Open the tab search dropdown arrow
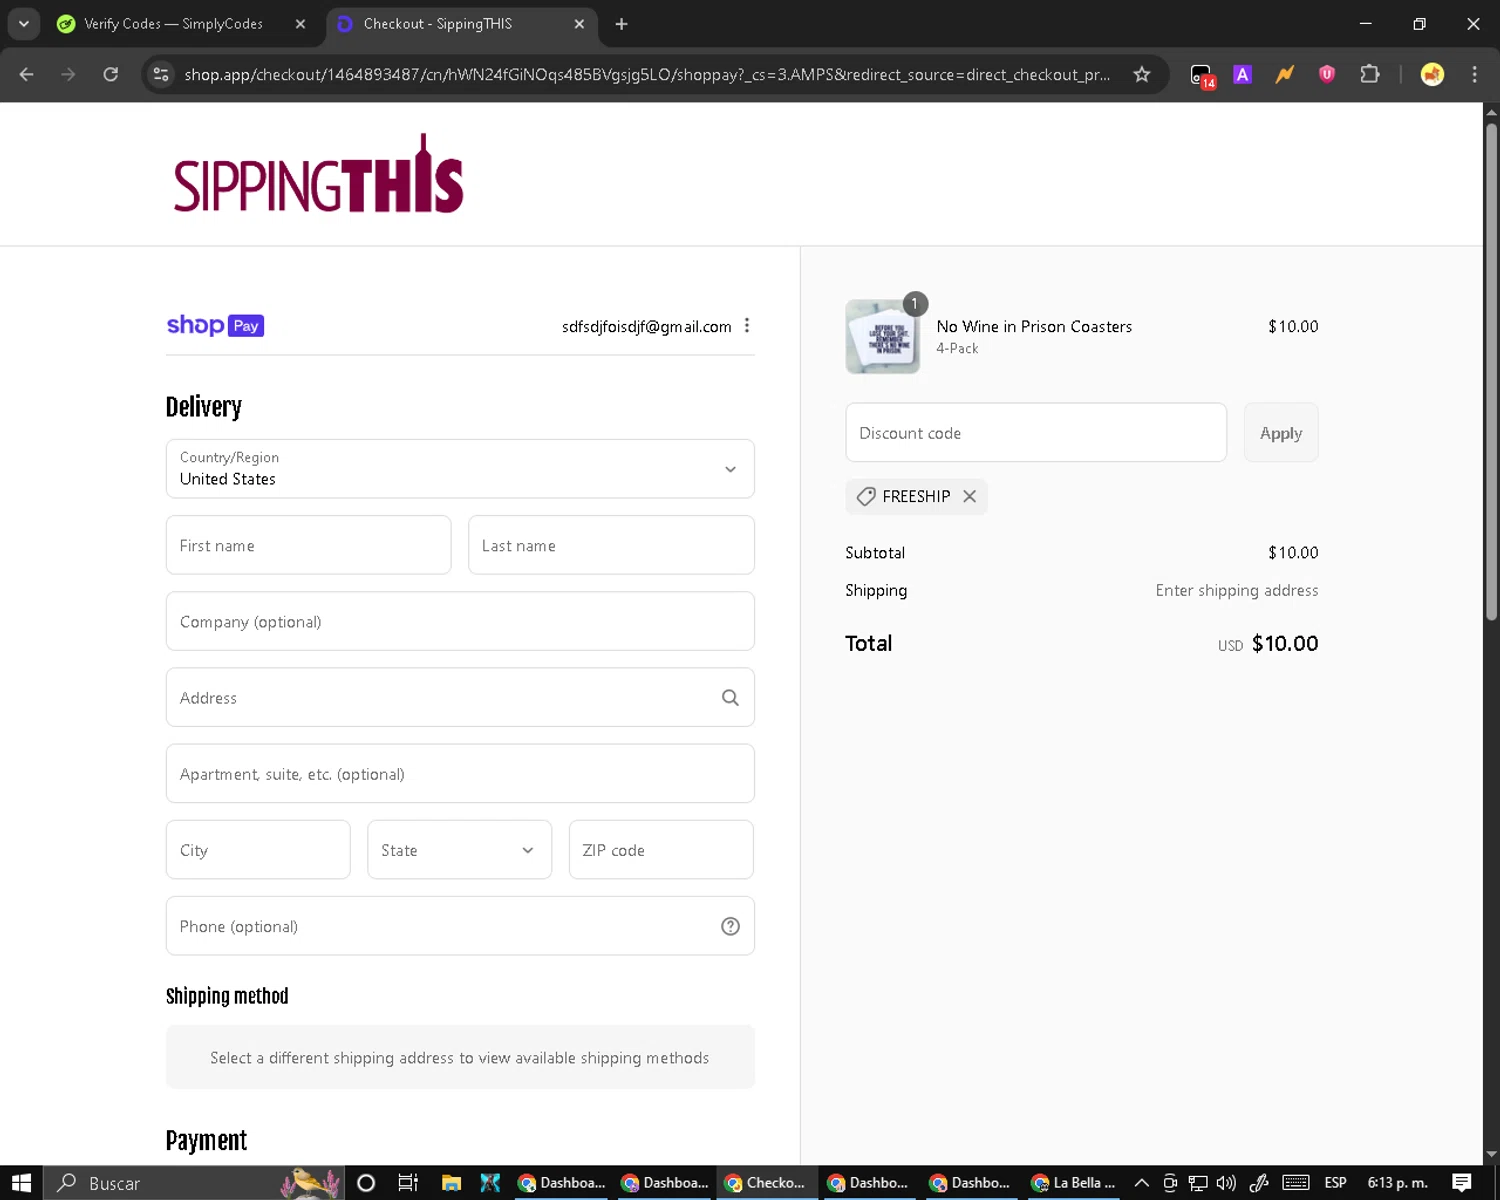 click(x=23, y=24)
